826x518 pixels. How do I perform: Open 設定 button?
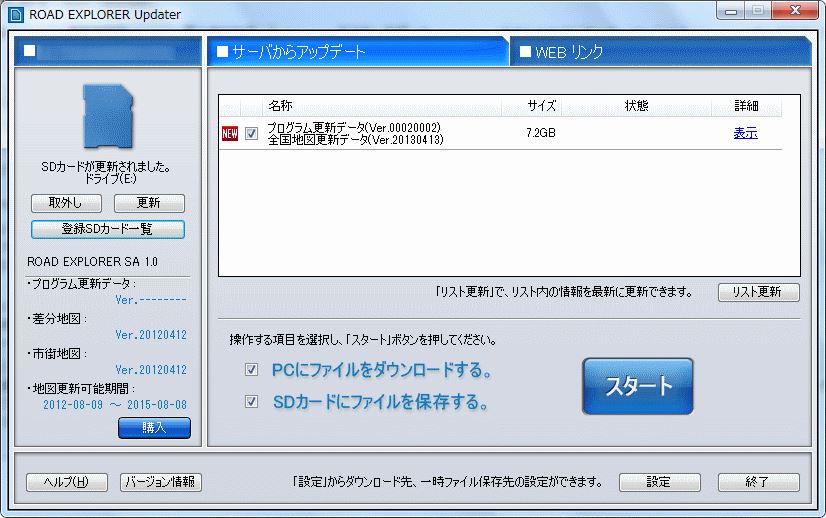click(660, 482)
